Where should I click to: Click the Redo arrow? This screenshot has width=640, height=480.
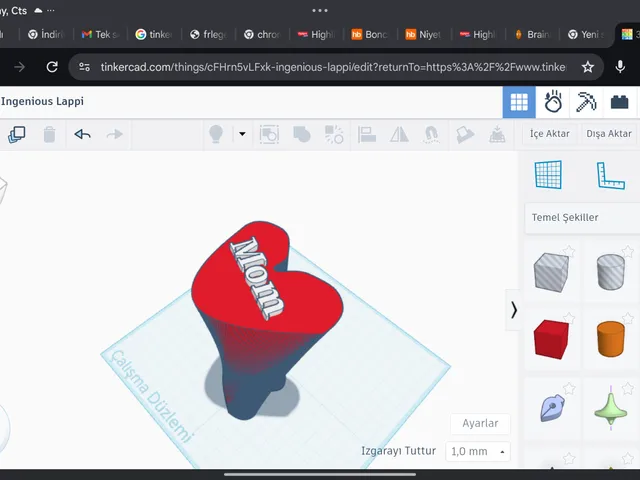[x=114, y=134]
